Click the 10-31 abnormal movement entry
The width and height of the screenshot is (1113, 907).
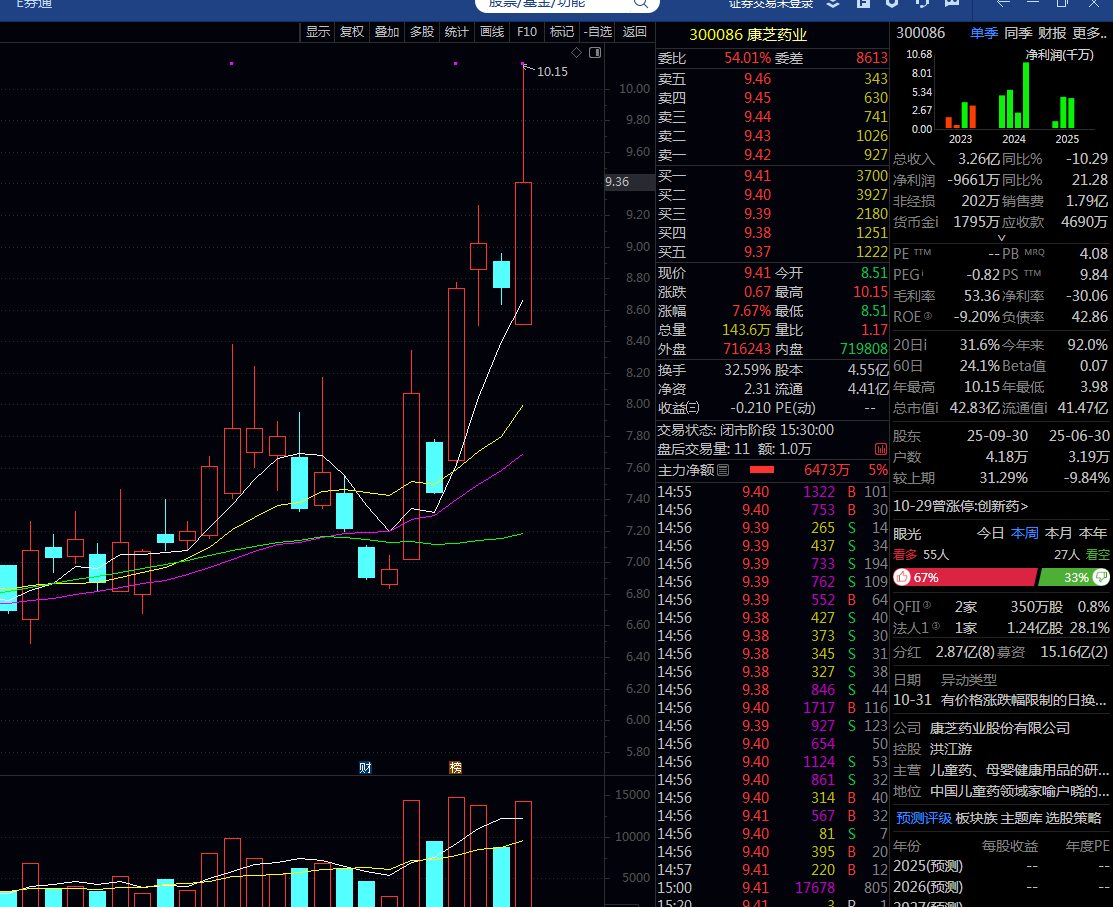click(x=1000, y=700)
